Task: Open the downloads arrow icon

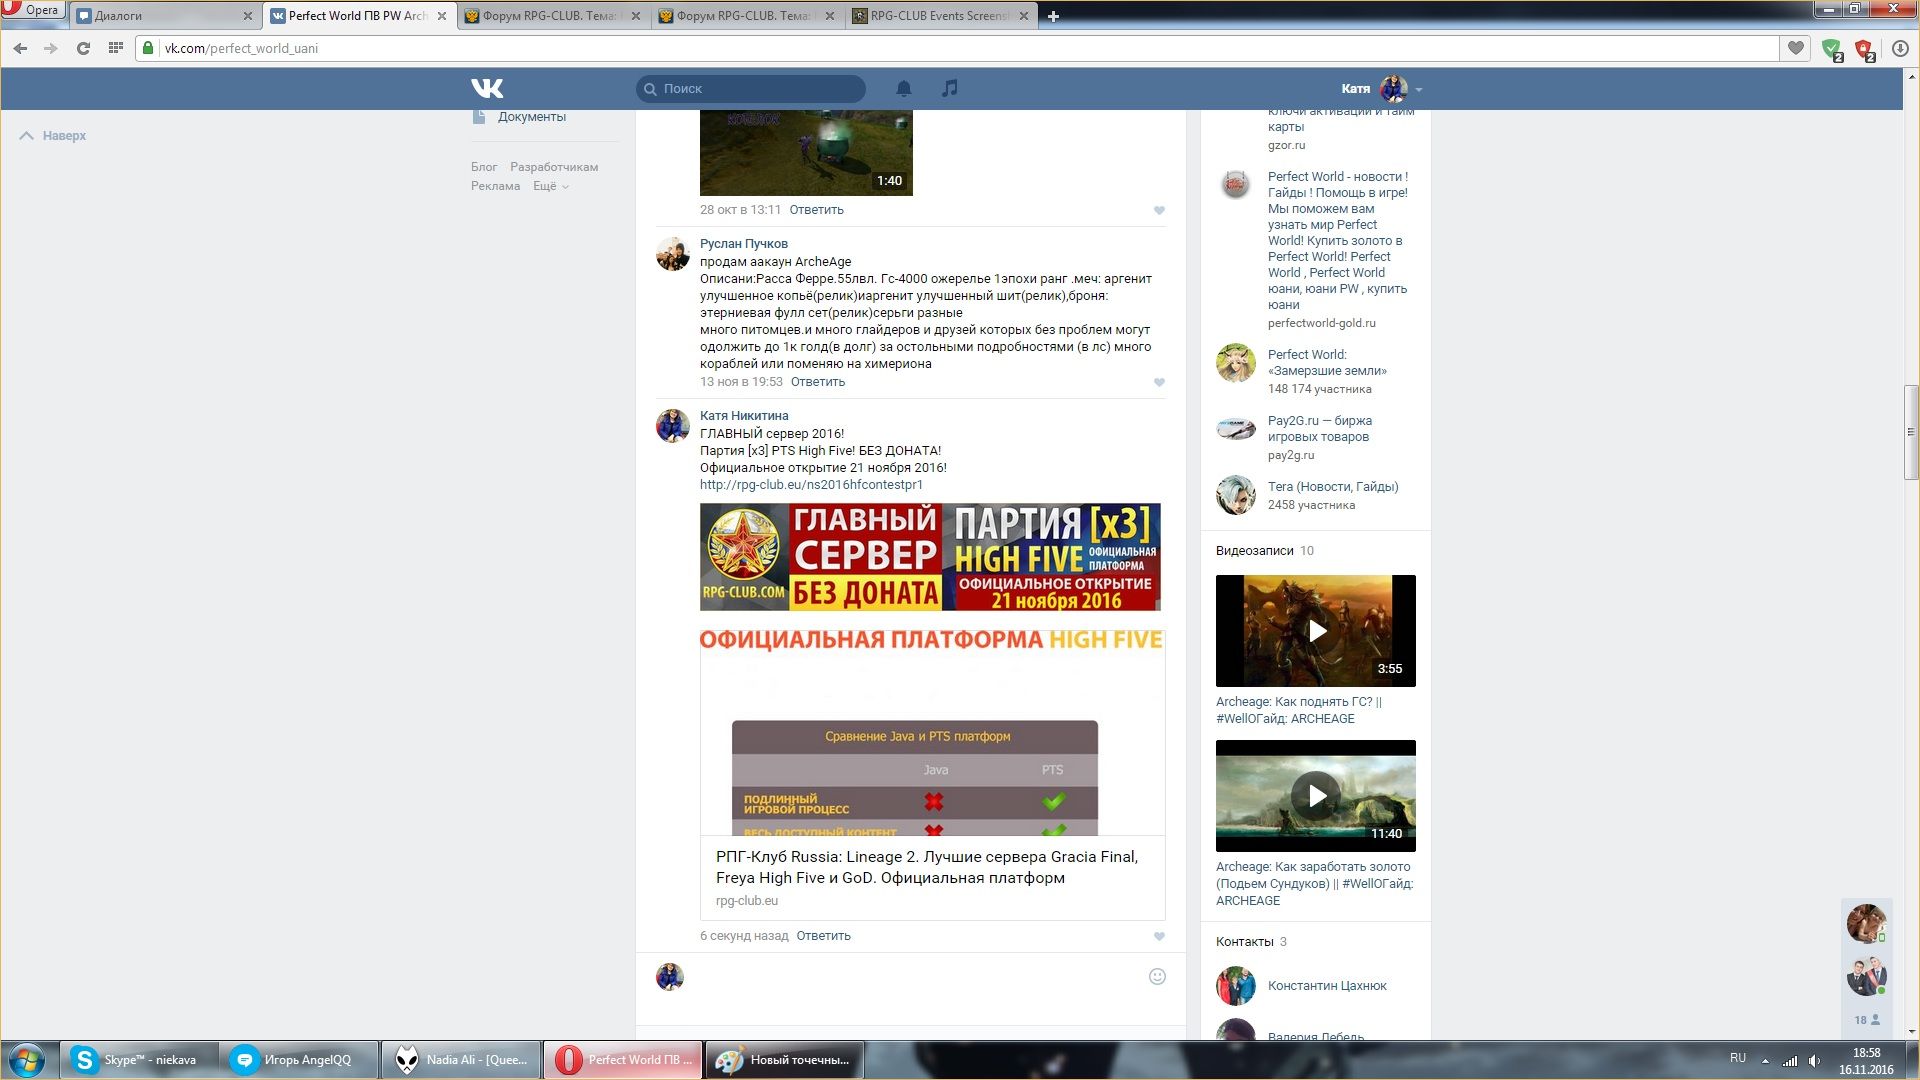Action: 1900,48
